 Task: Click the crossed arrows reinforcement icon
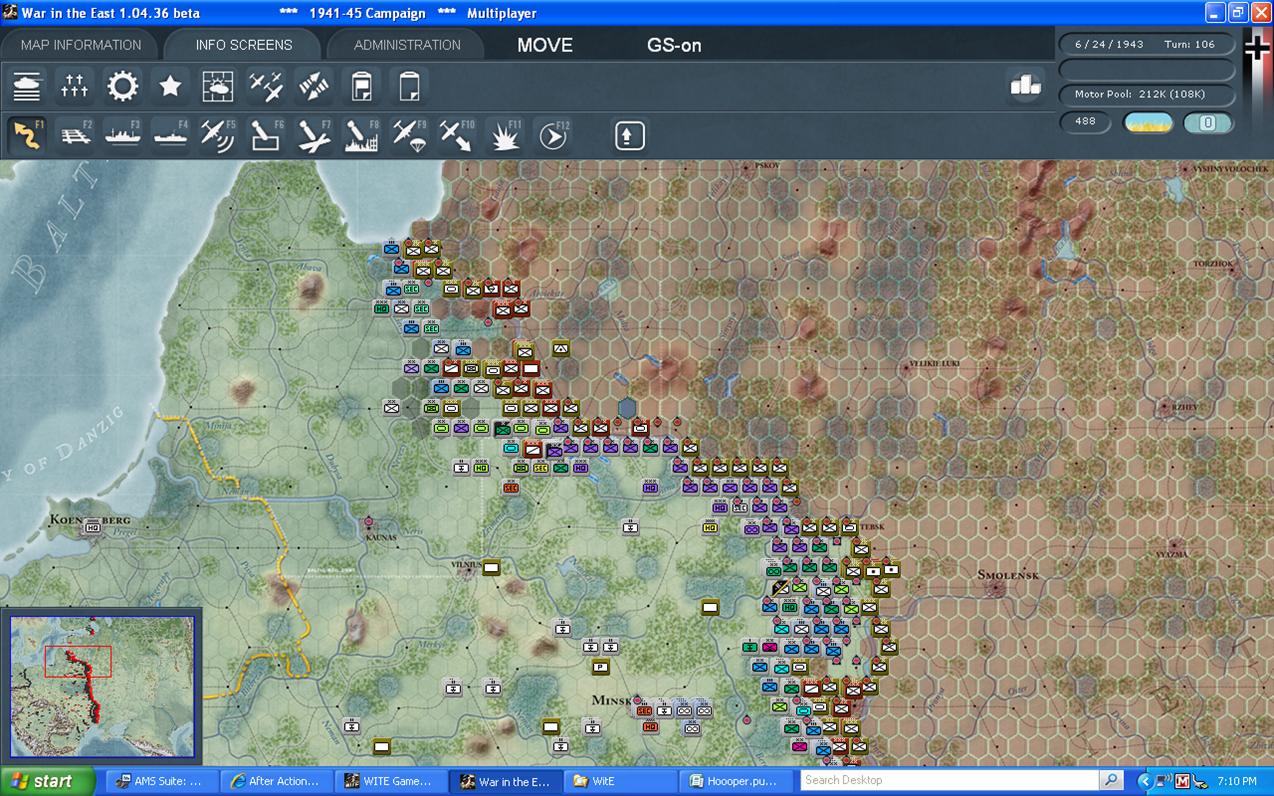(314, 87)
